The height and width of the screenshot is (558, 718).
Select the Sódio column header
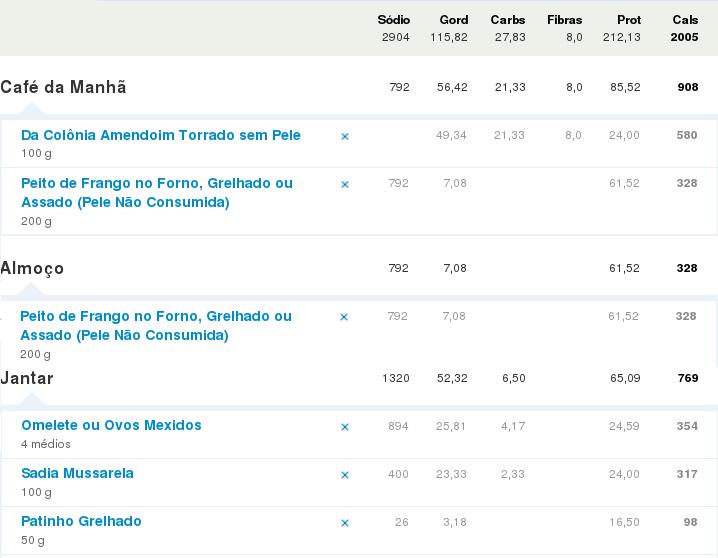pyautogui.click(x=393, y=20)
